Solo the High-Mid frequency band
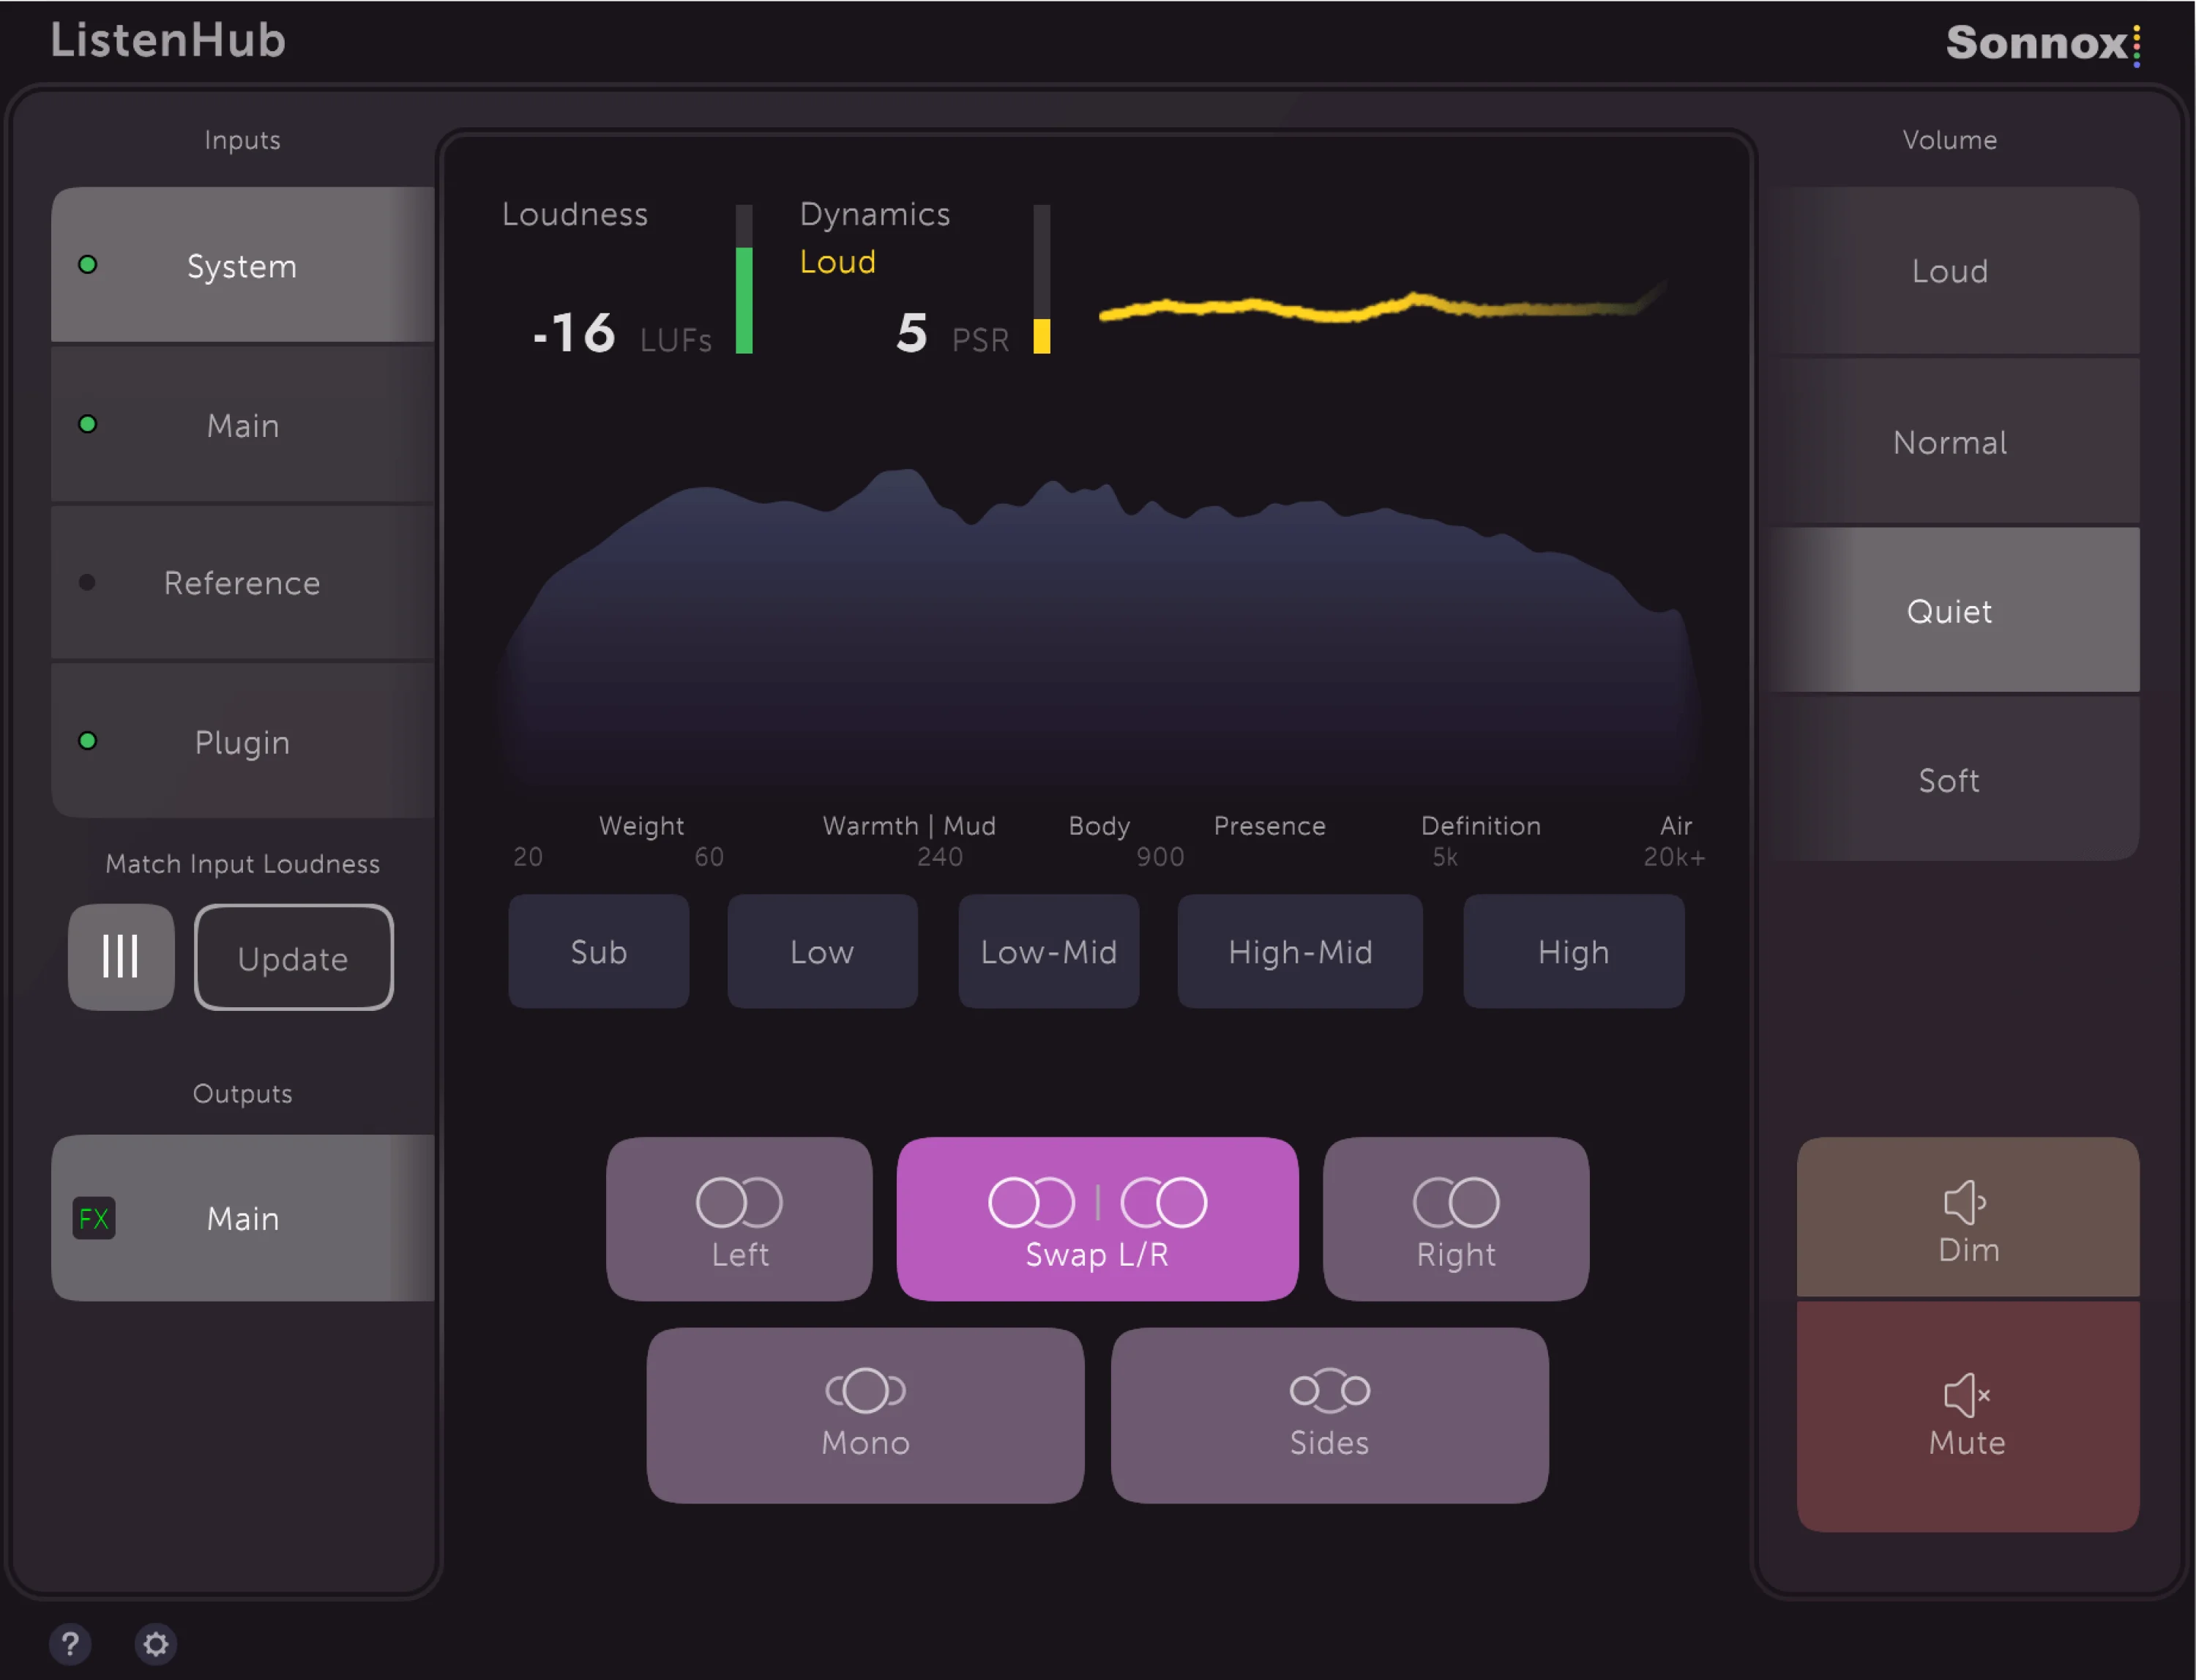Viewport: 2196px width, 1680px height. click(x=1300, y=951)
